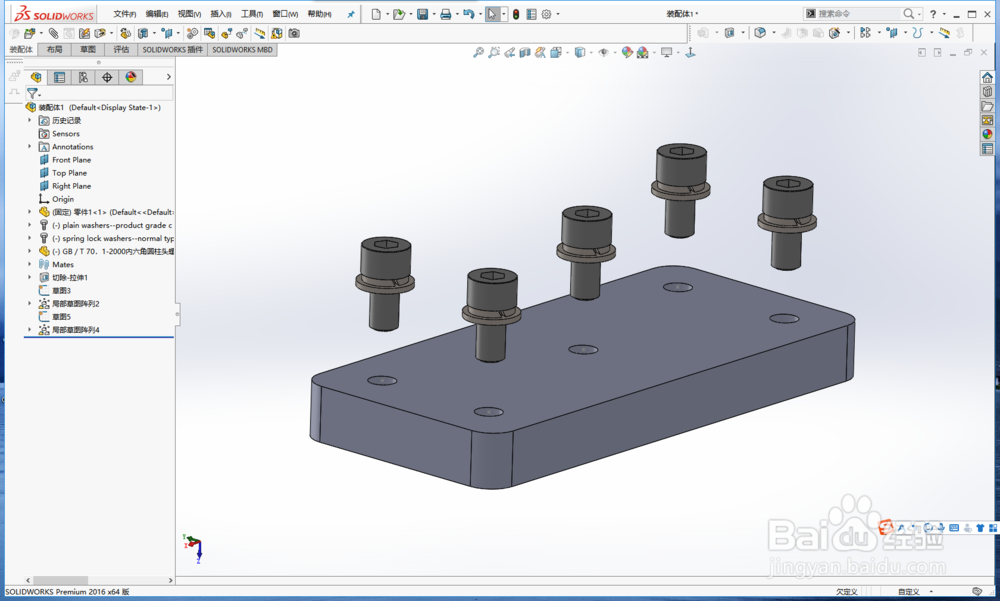The image size is (1000, 601).
Task: Click the paperclip Mate icon
Action: (x=54, y=33)
